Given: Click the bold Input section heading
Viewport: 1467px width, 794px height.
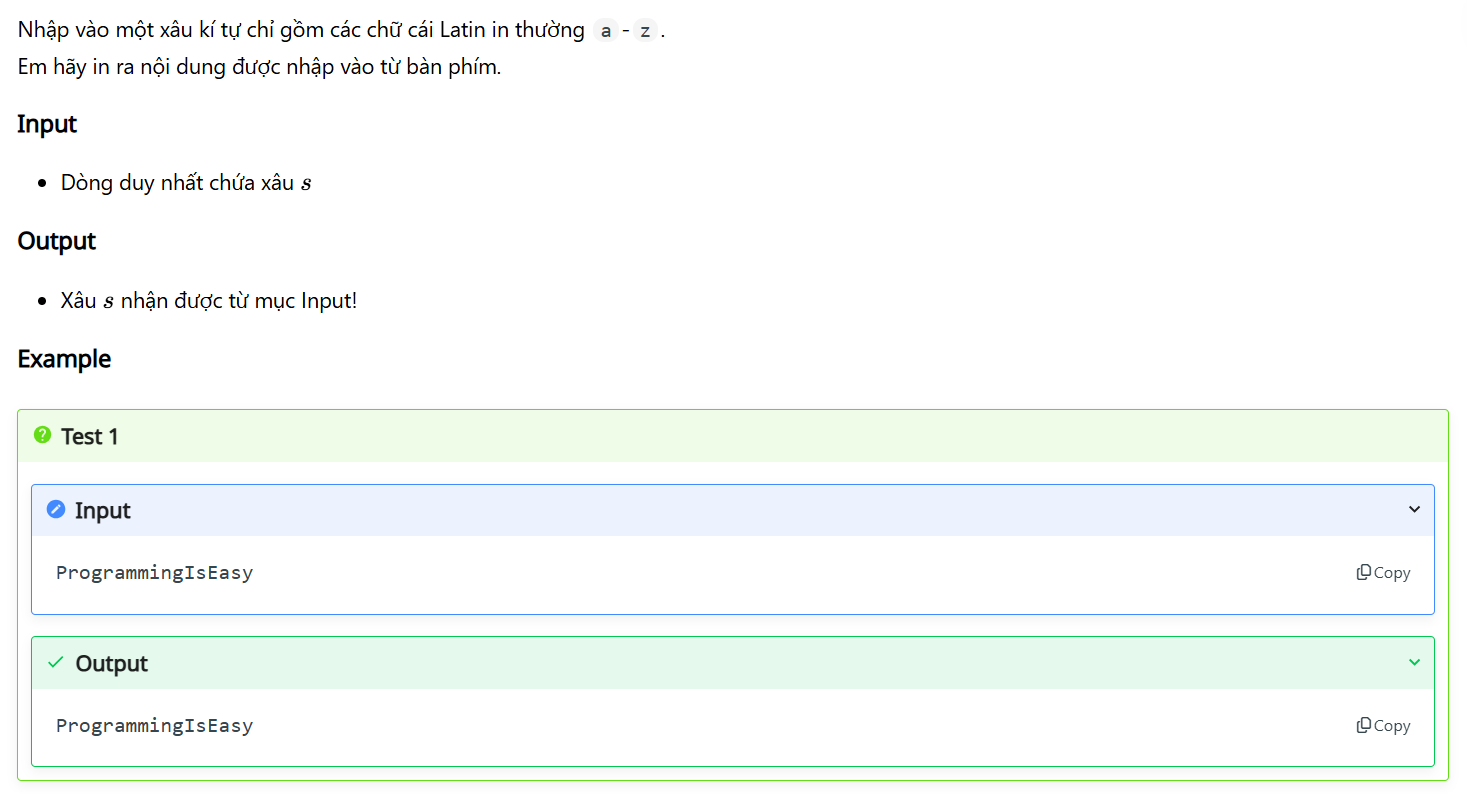Looking at the screenshot, I should [47, 124].
